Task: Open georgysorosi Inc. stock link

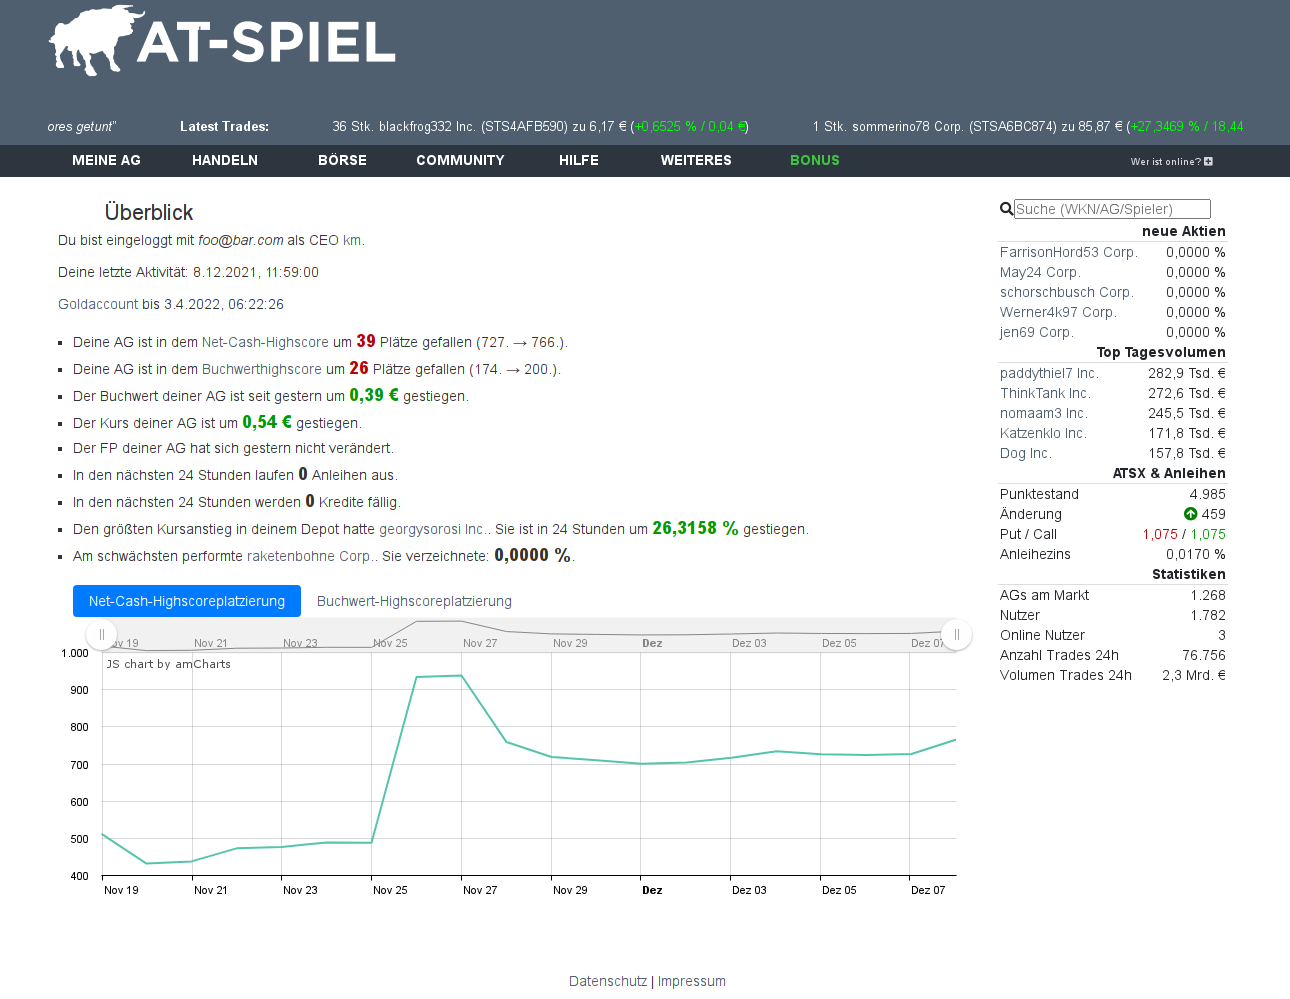Action: click(x=432, y=529)
